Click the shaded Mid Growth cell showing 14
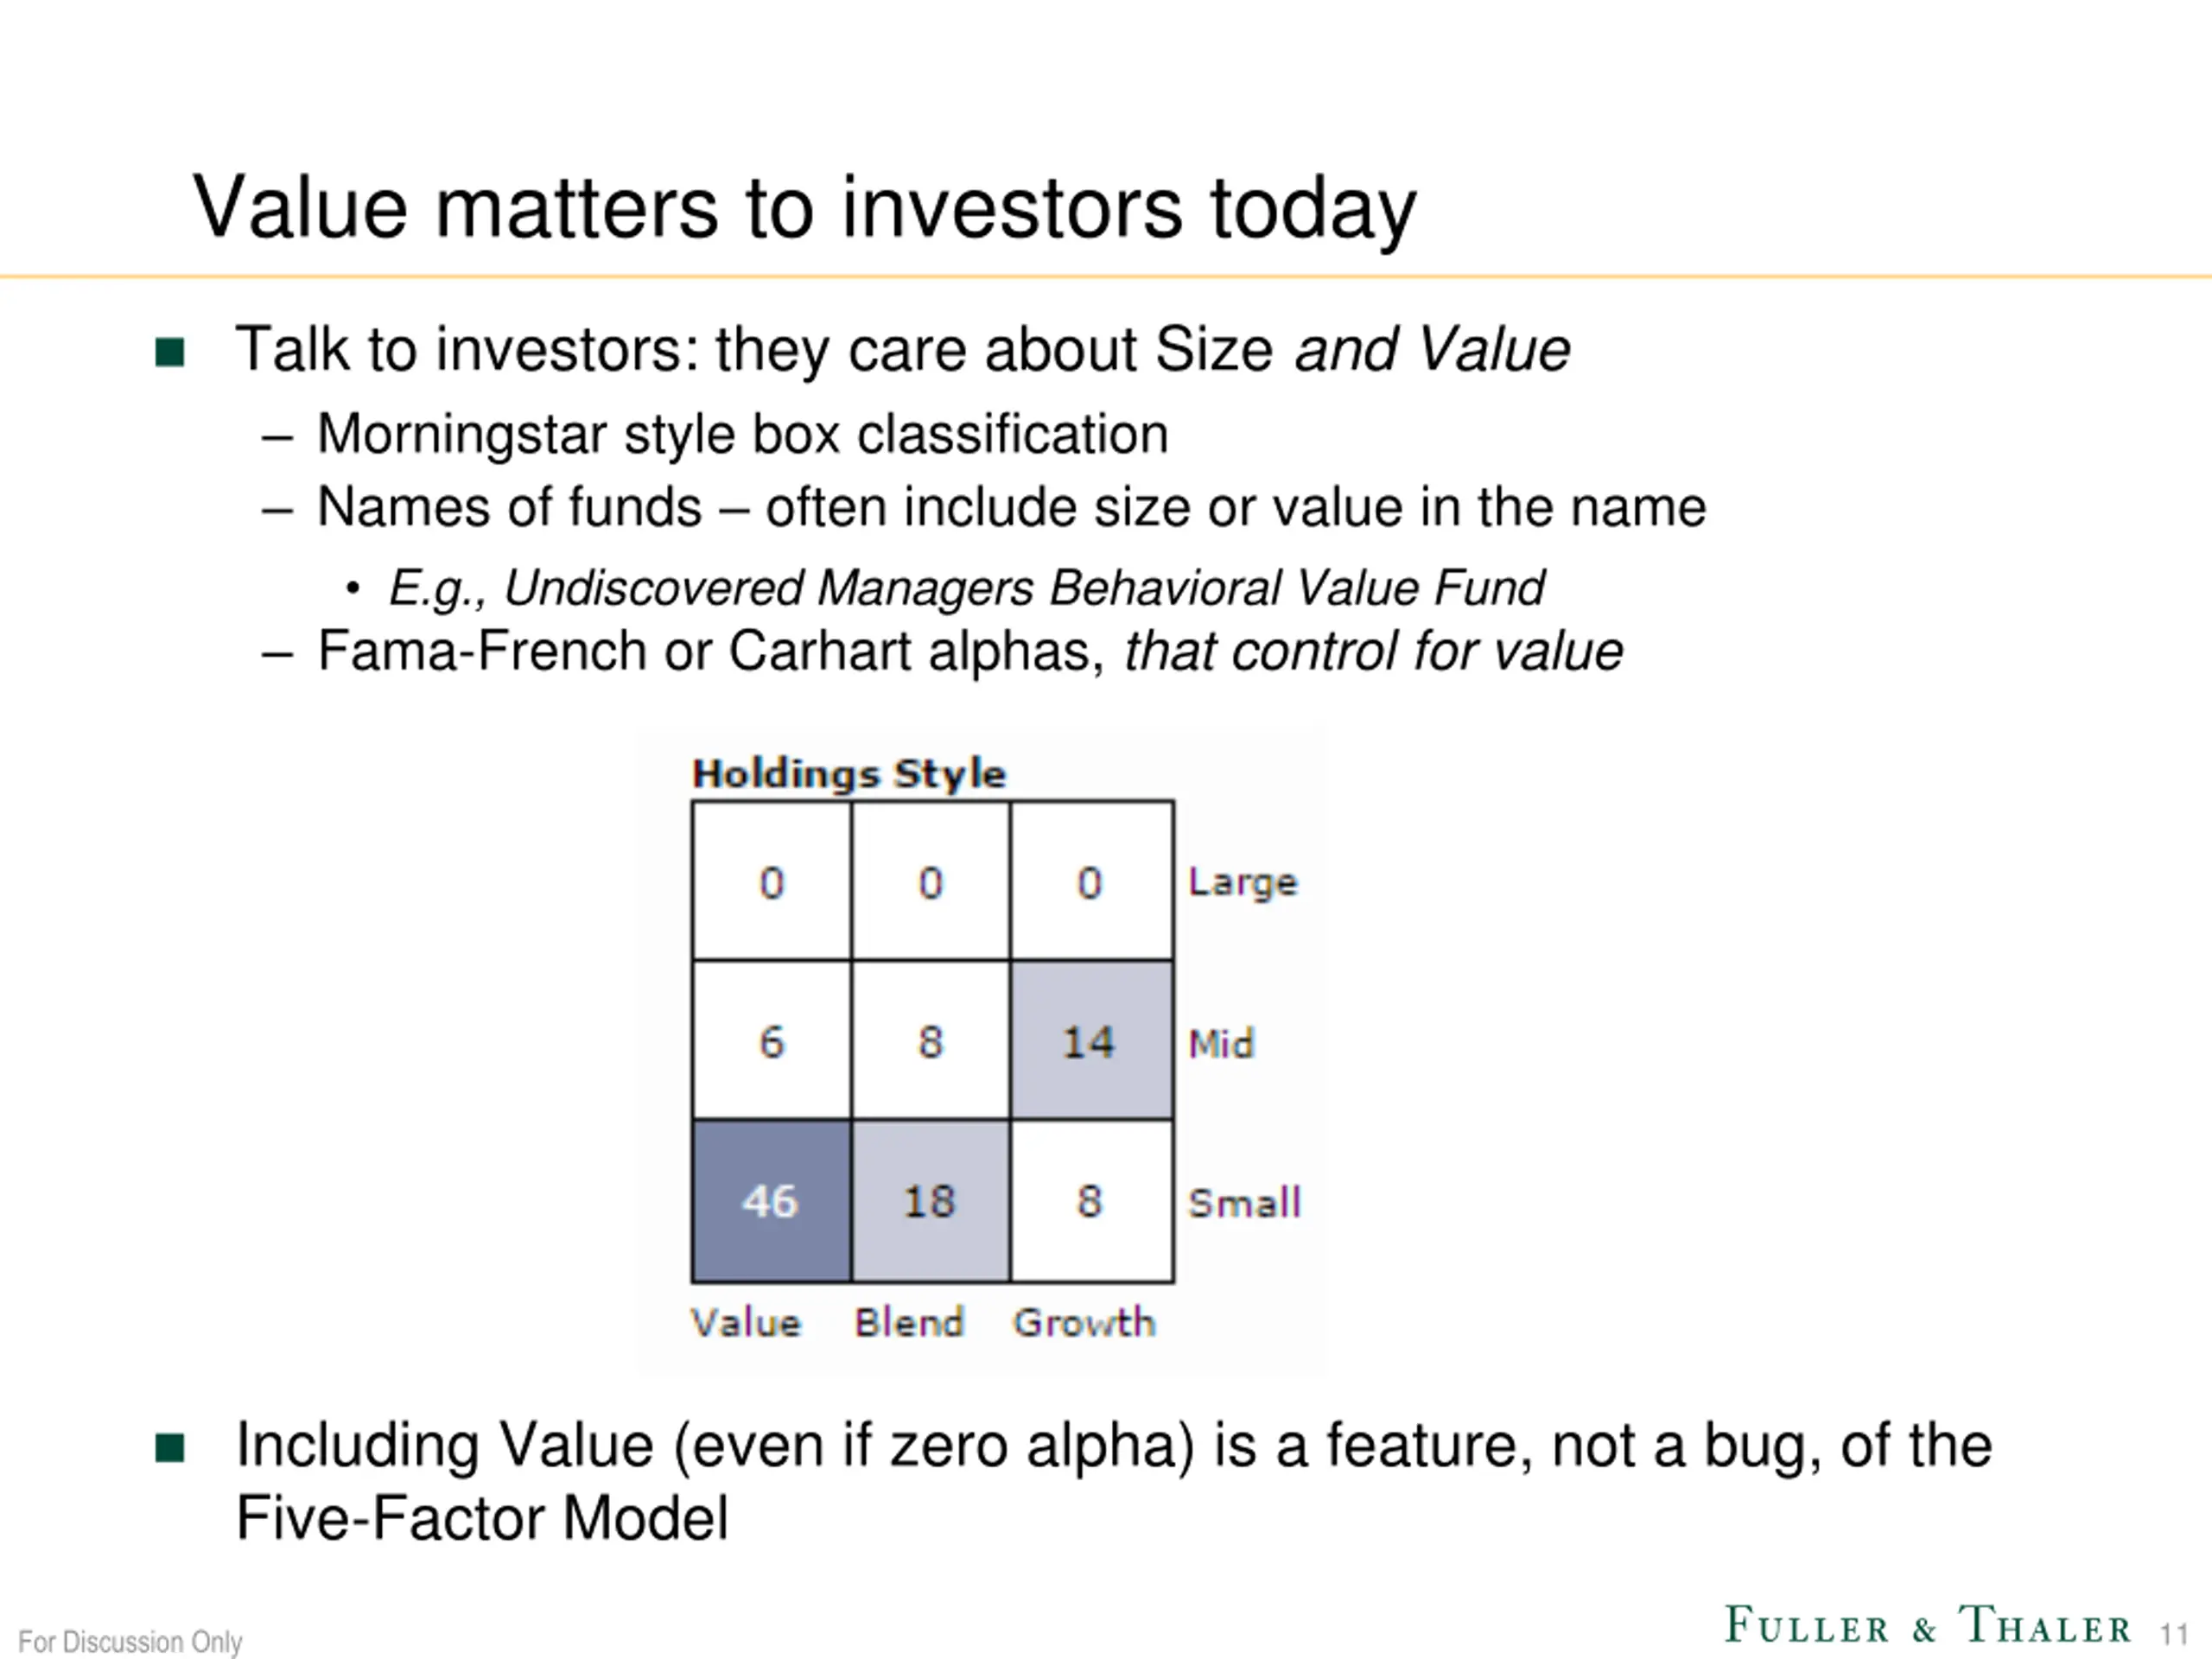 (1091, 1041)
